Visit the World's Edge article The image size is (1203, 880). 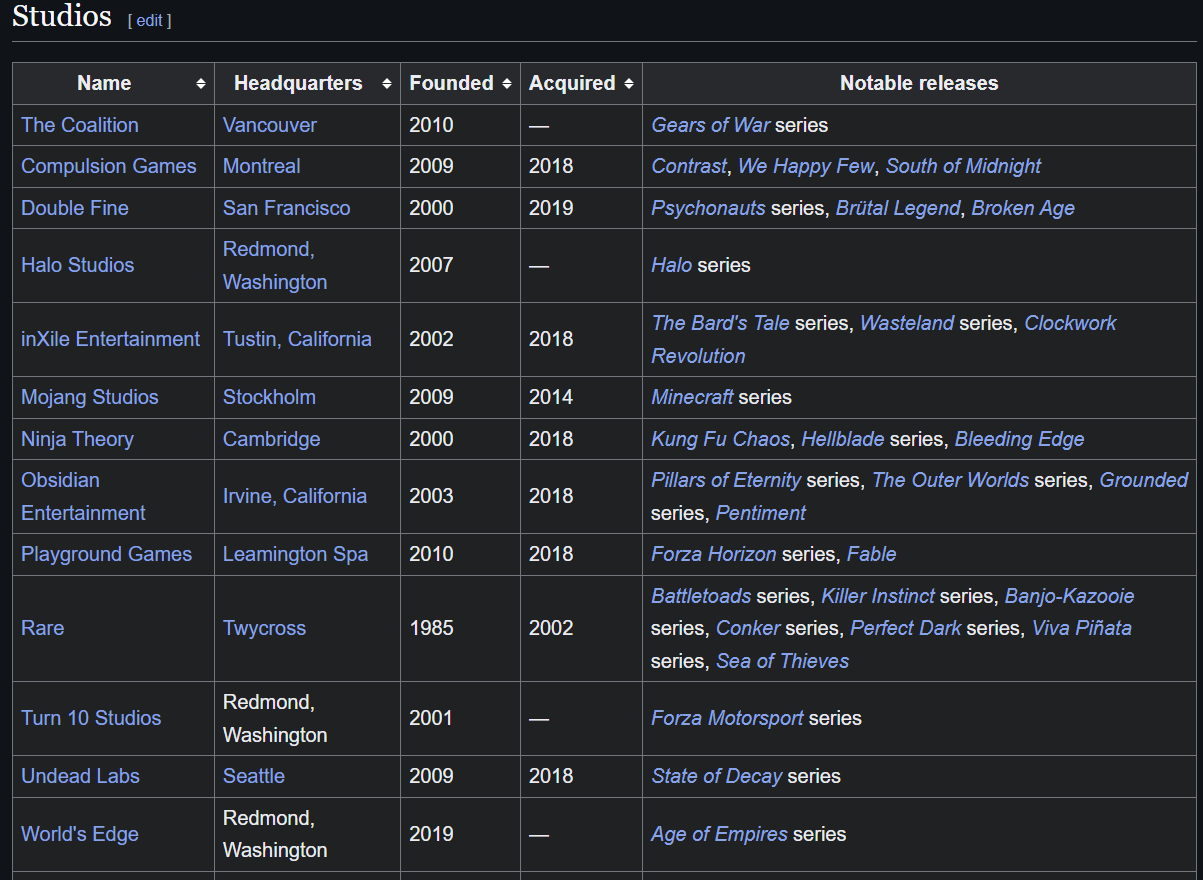pyautogui.click(x=80, y=834)
